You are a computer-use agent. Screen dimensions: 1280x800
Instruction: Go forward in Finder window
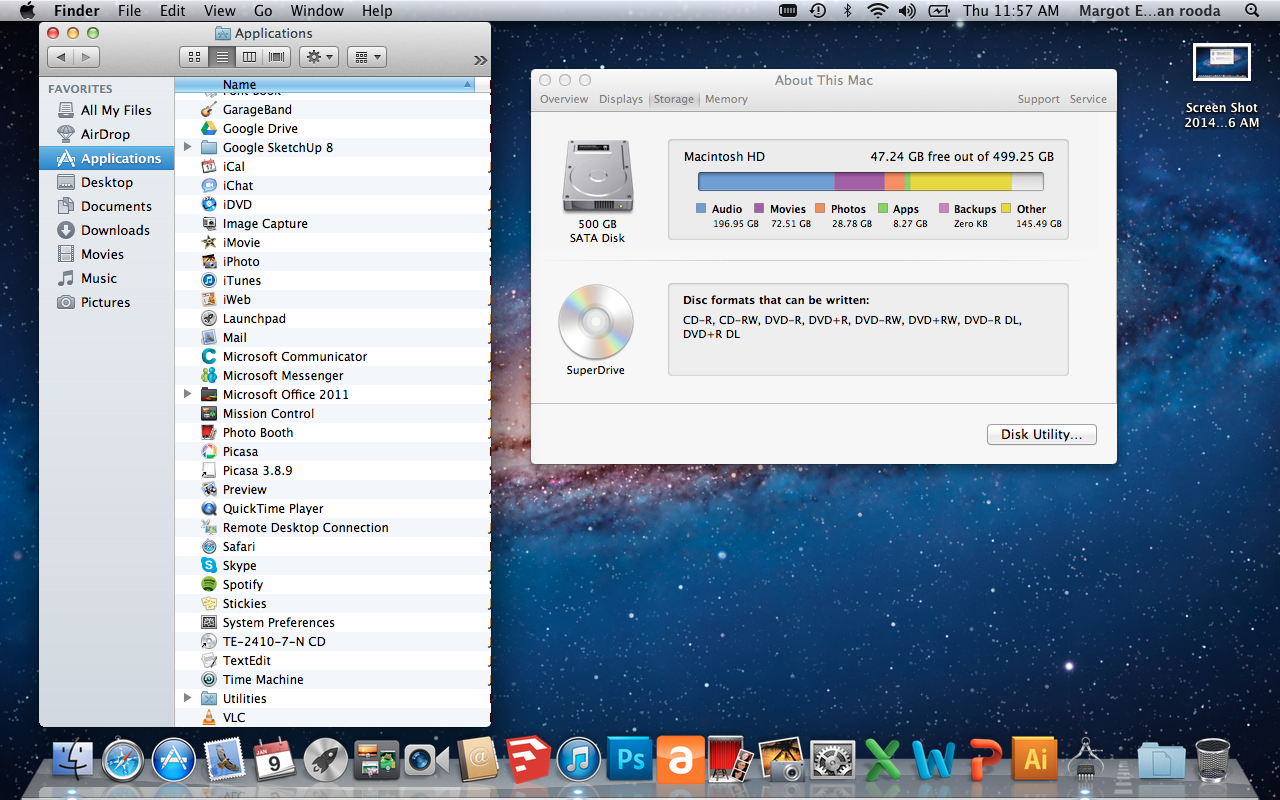[87, 57]
